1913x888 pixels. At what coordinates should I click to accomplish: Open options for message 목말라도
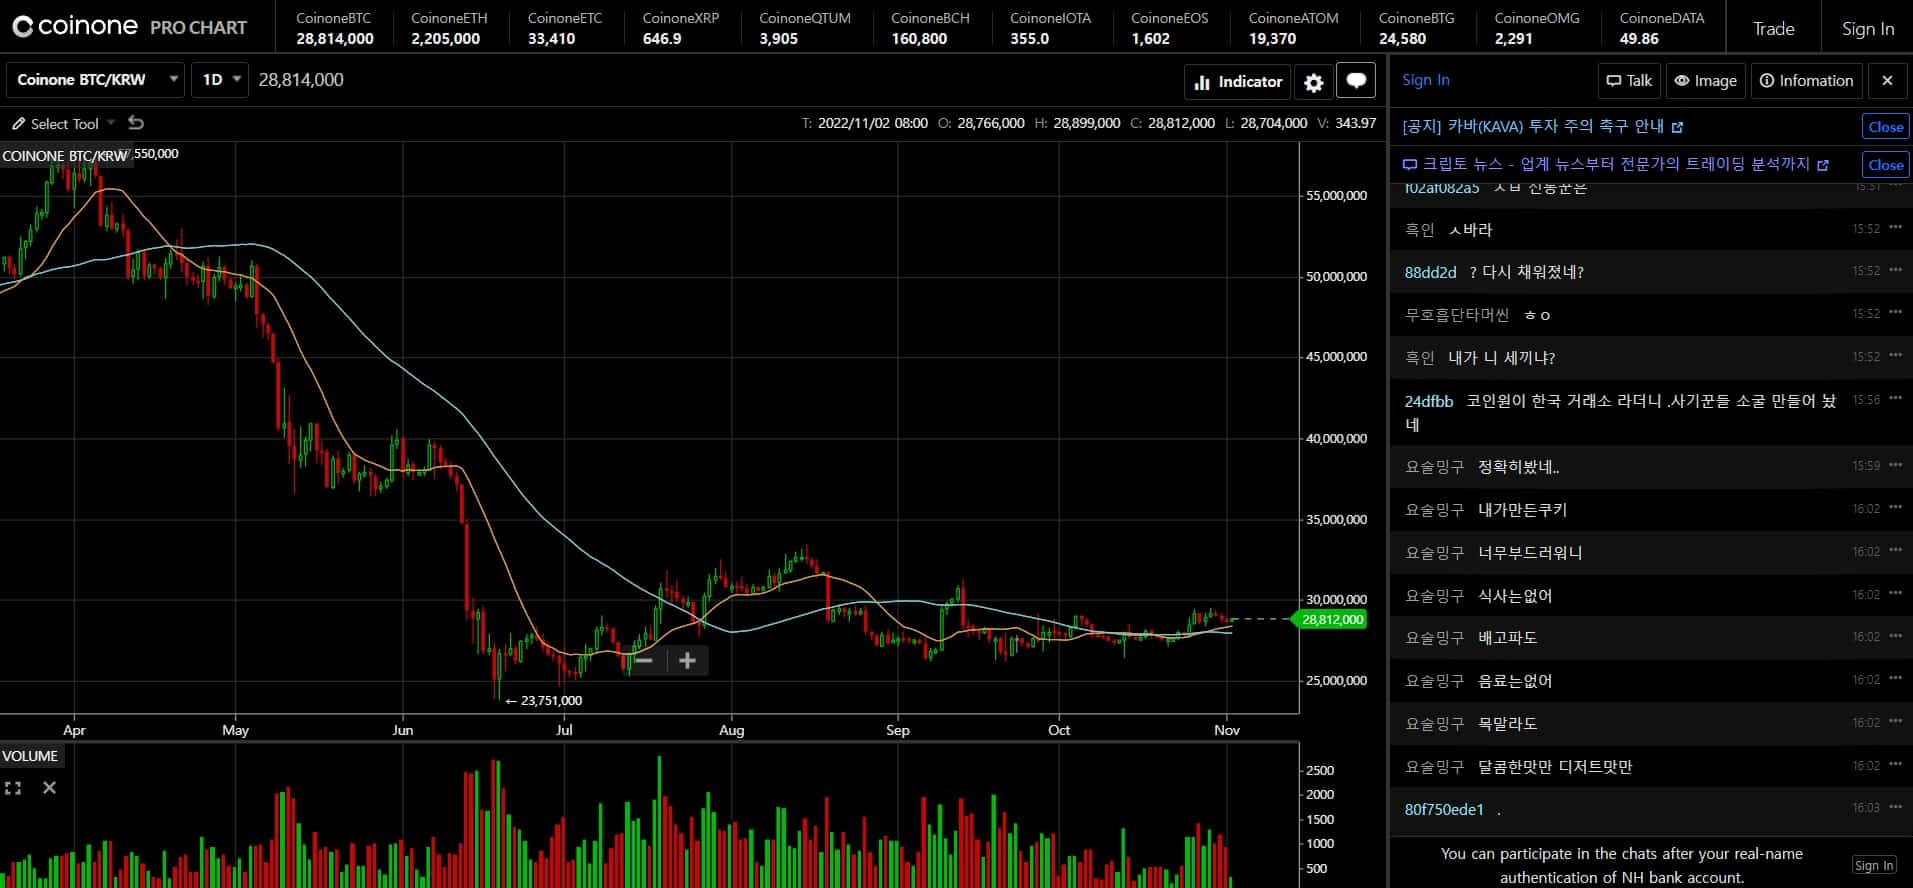pos(1895,721)
